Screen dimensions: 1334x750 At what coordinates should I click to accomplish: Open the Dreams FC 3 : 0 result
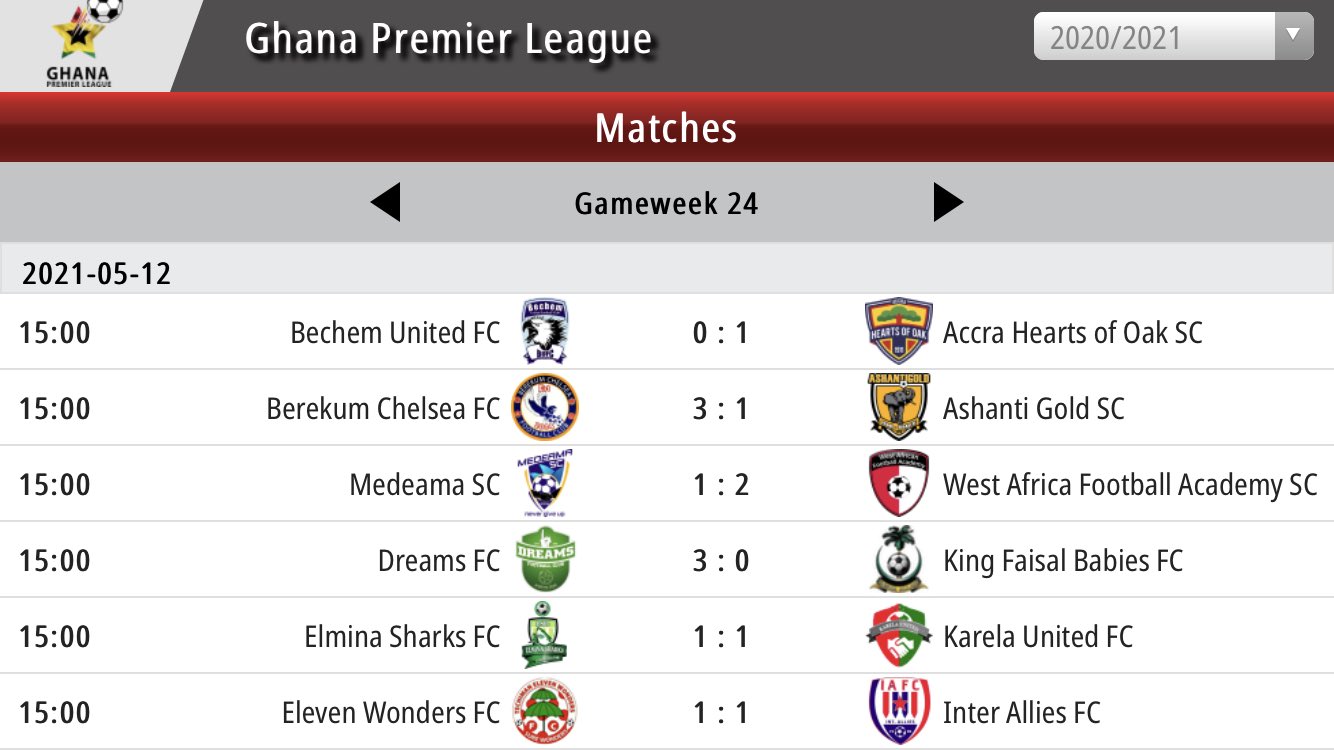pyautogui.click(x=720, y=560)
